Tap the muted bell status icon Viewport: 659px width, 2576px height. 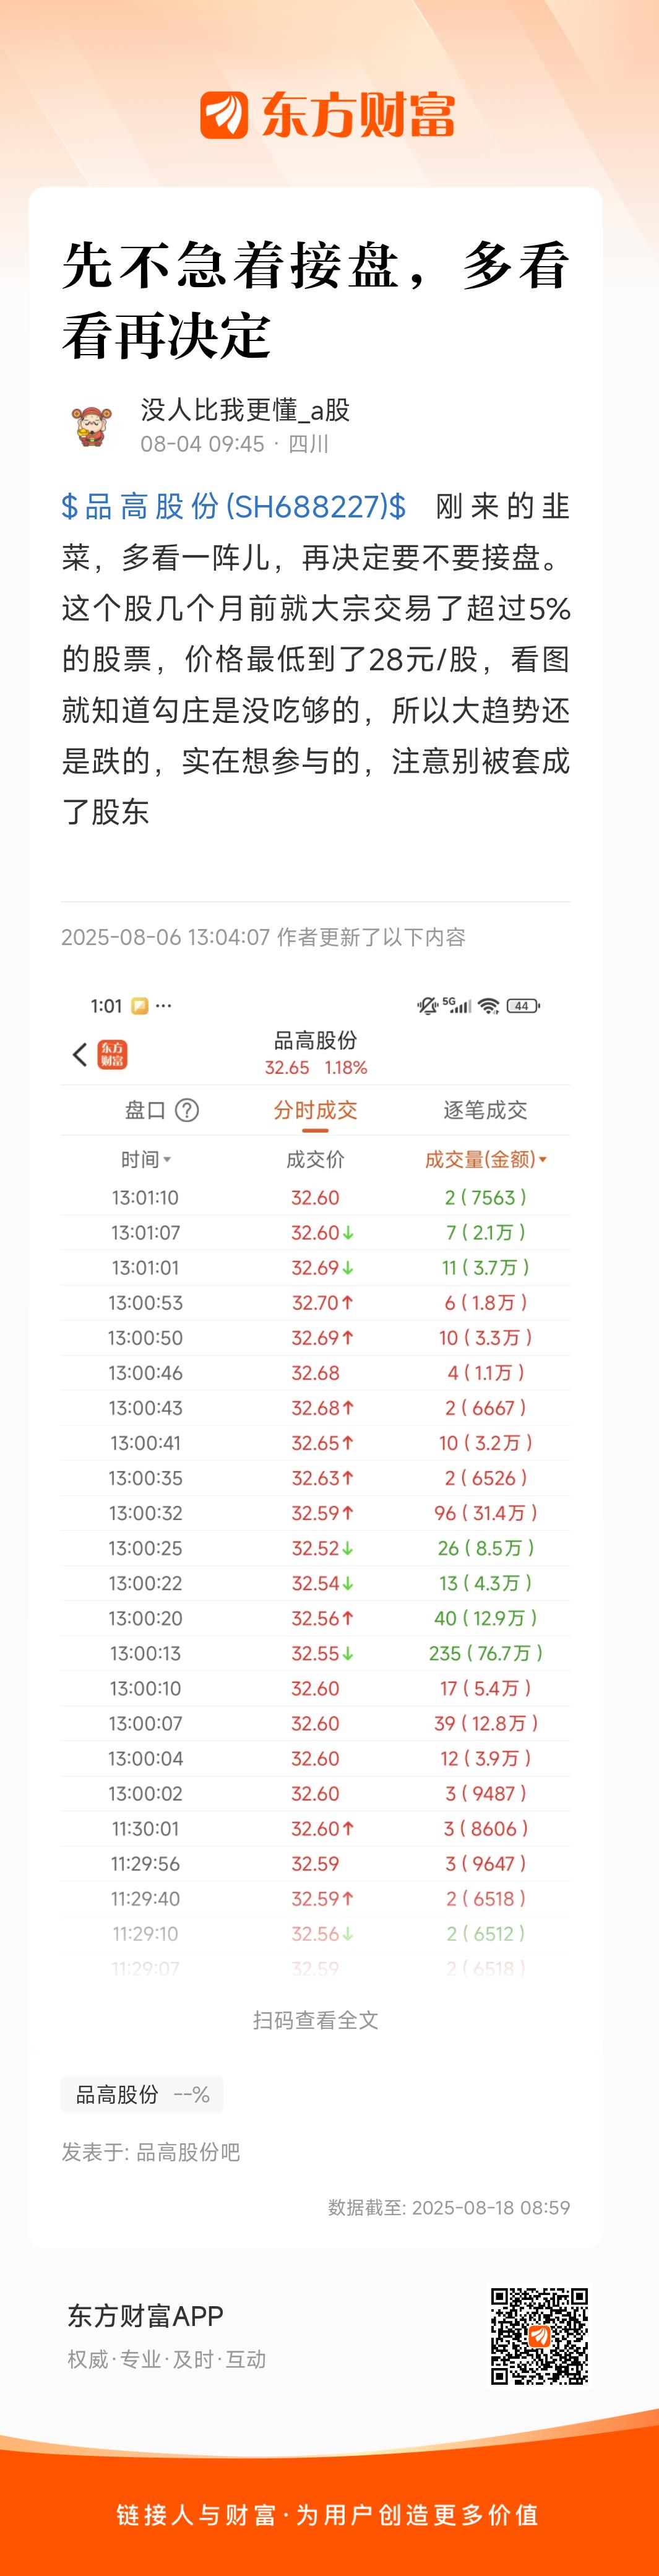pyautogui.click(x=427, y=1006)
